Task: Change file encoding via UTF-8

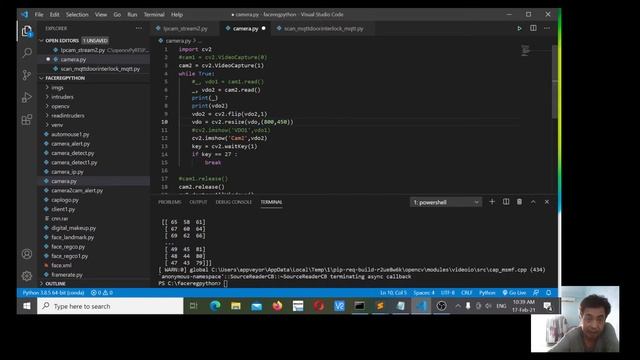Action: 447,293
